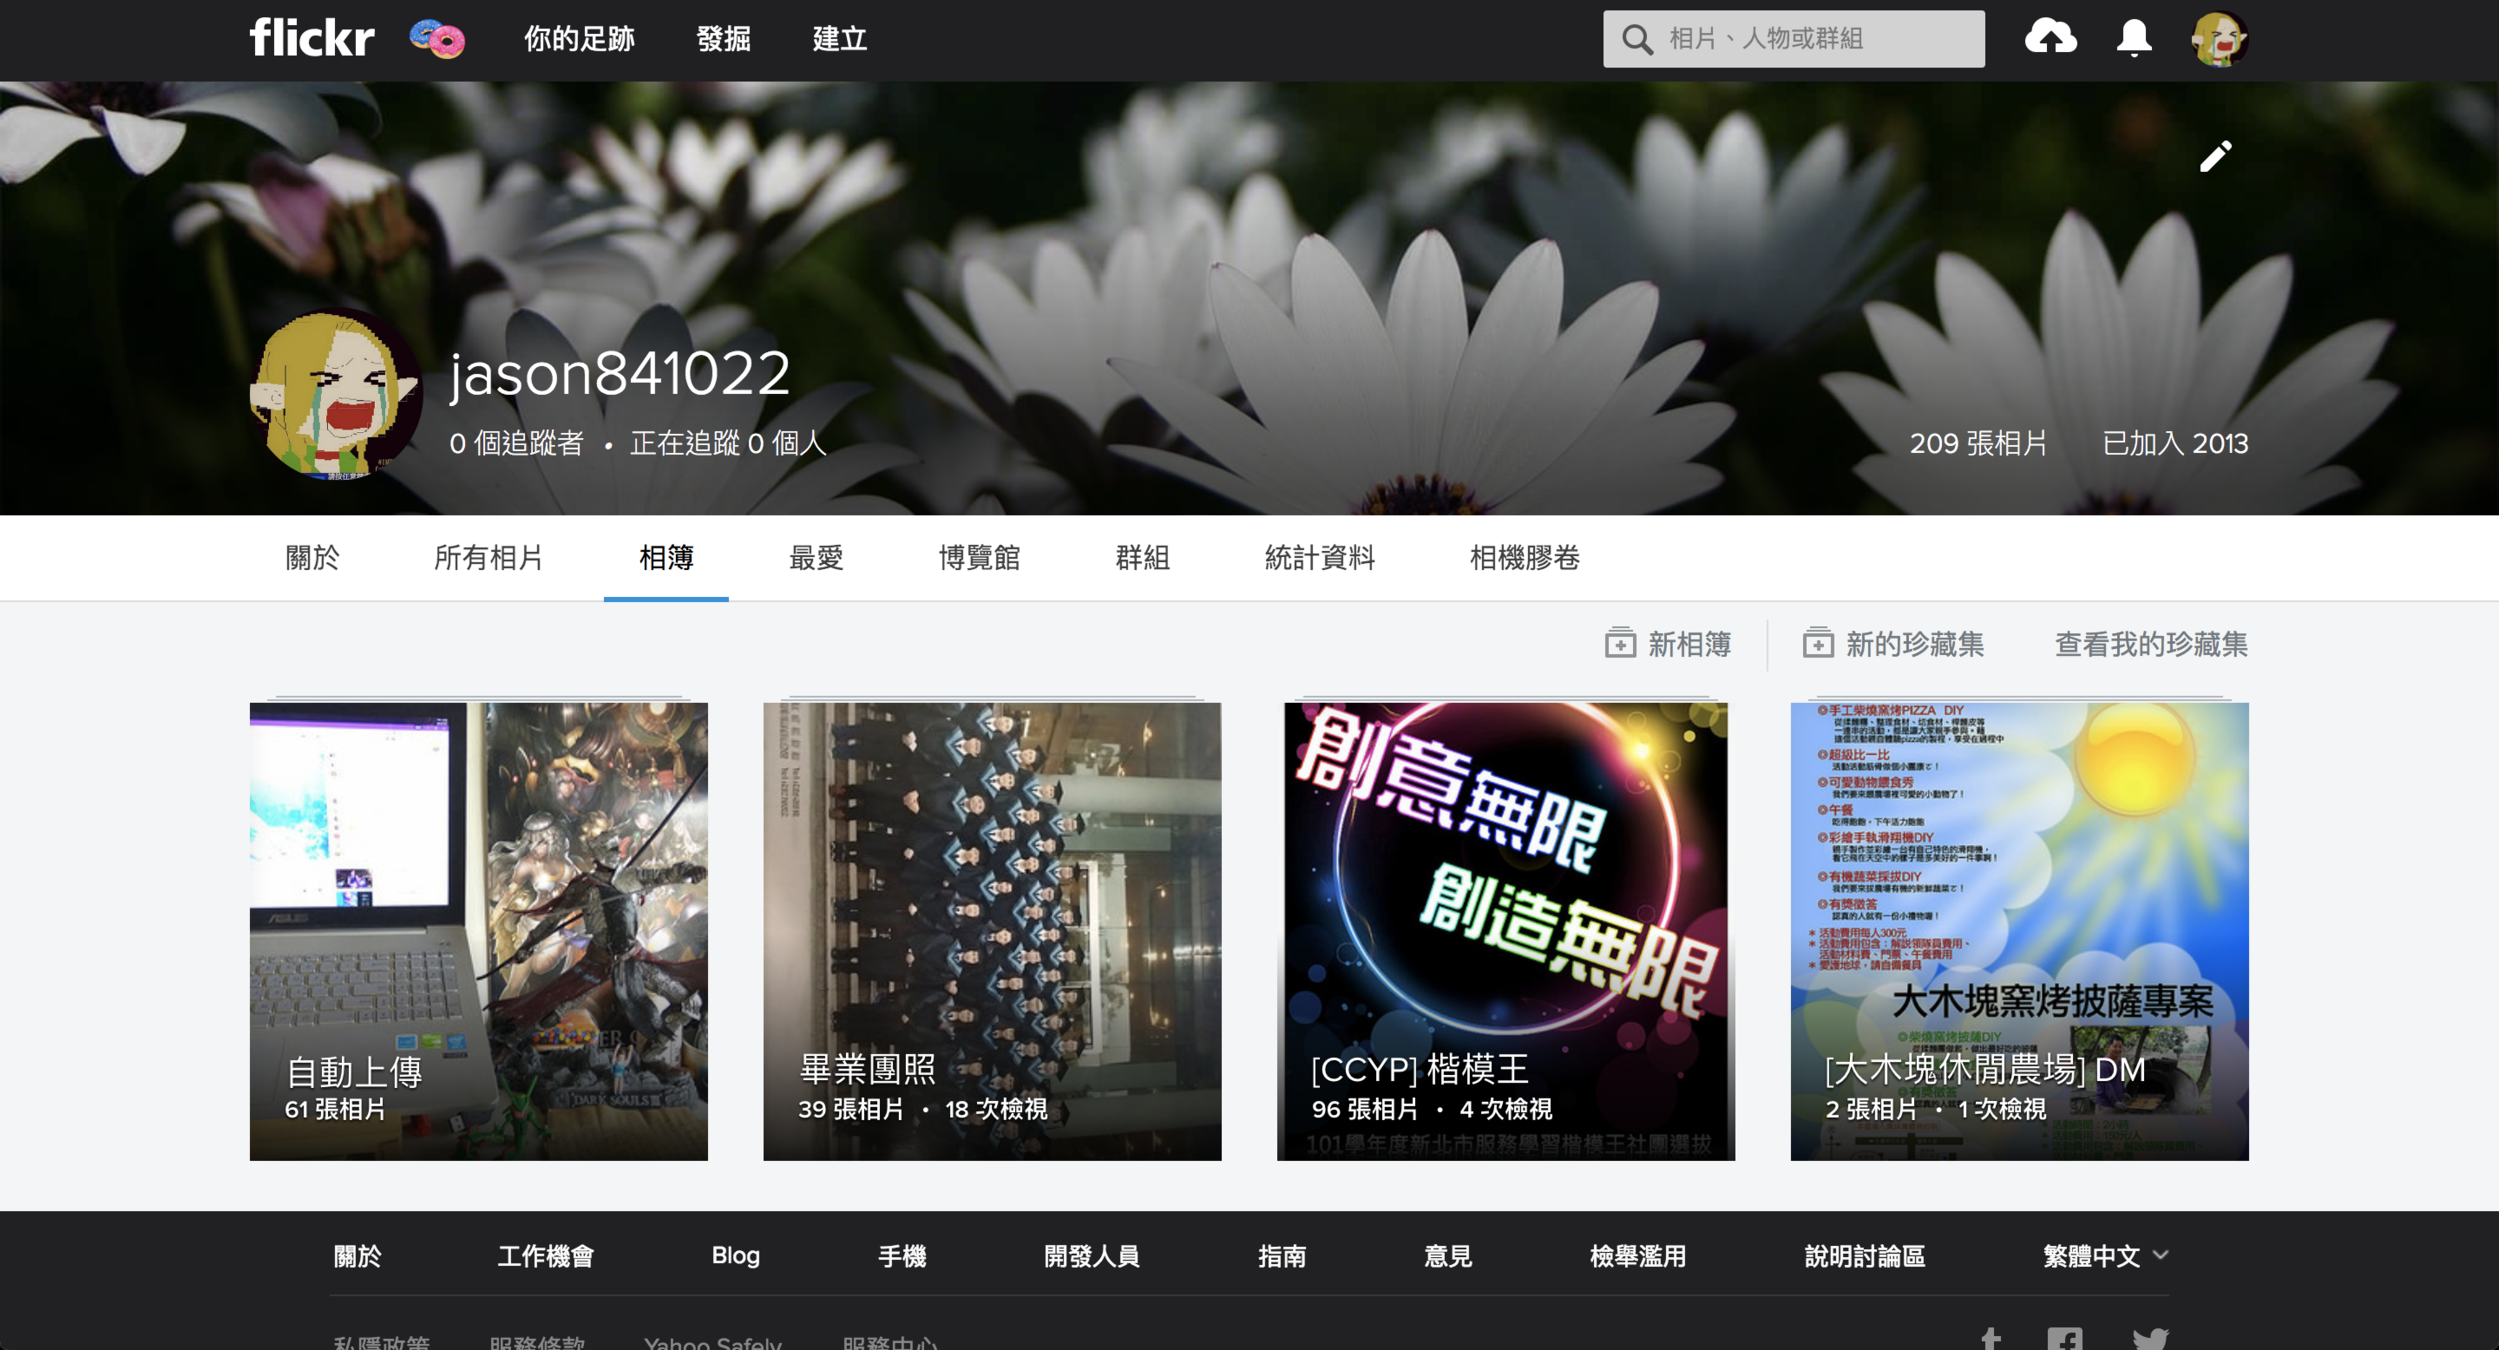Click the large jason841022 profile avatar
This screenshot has width=2499, height=1350.
(x=334, y=395)
